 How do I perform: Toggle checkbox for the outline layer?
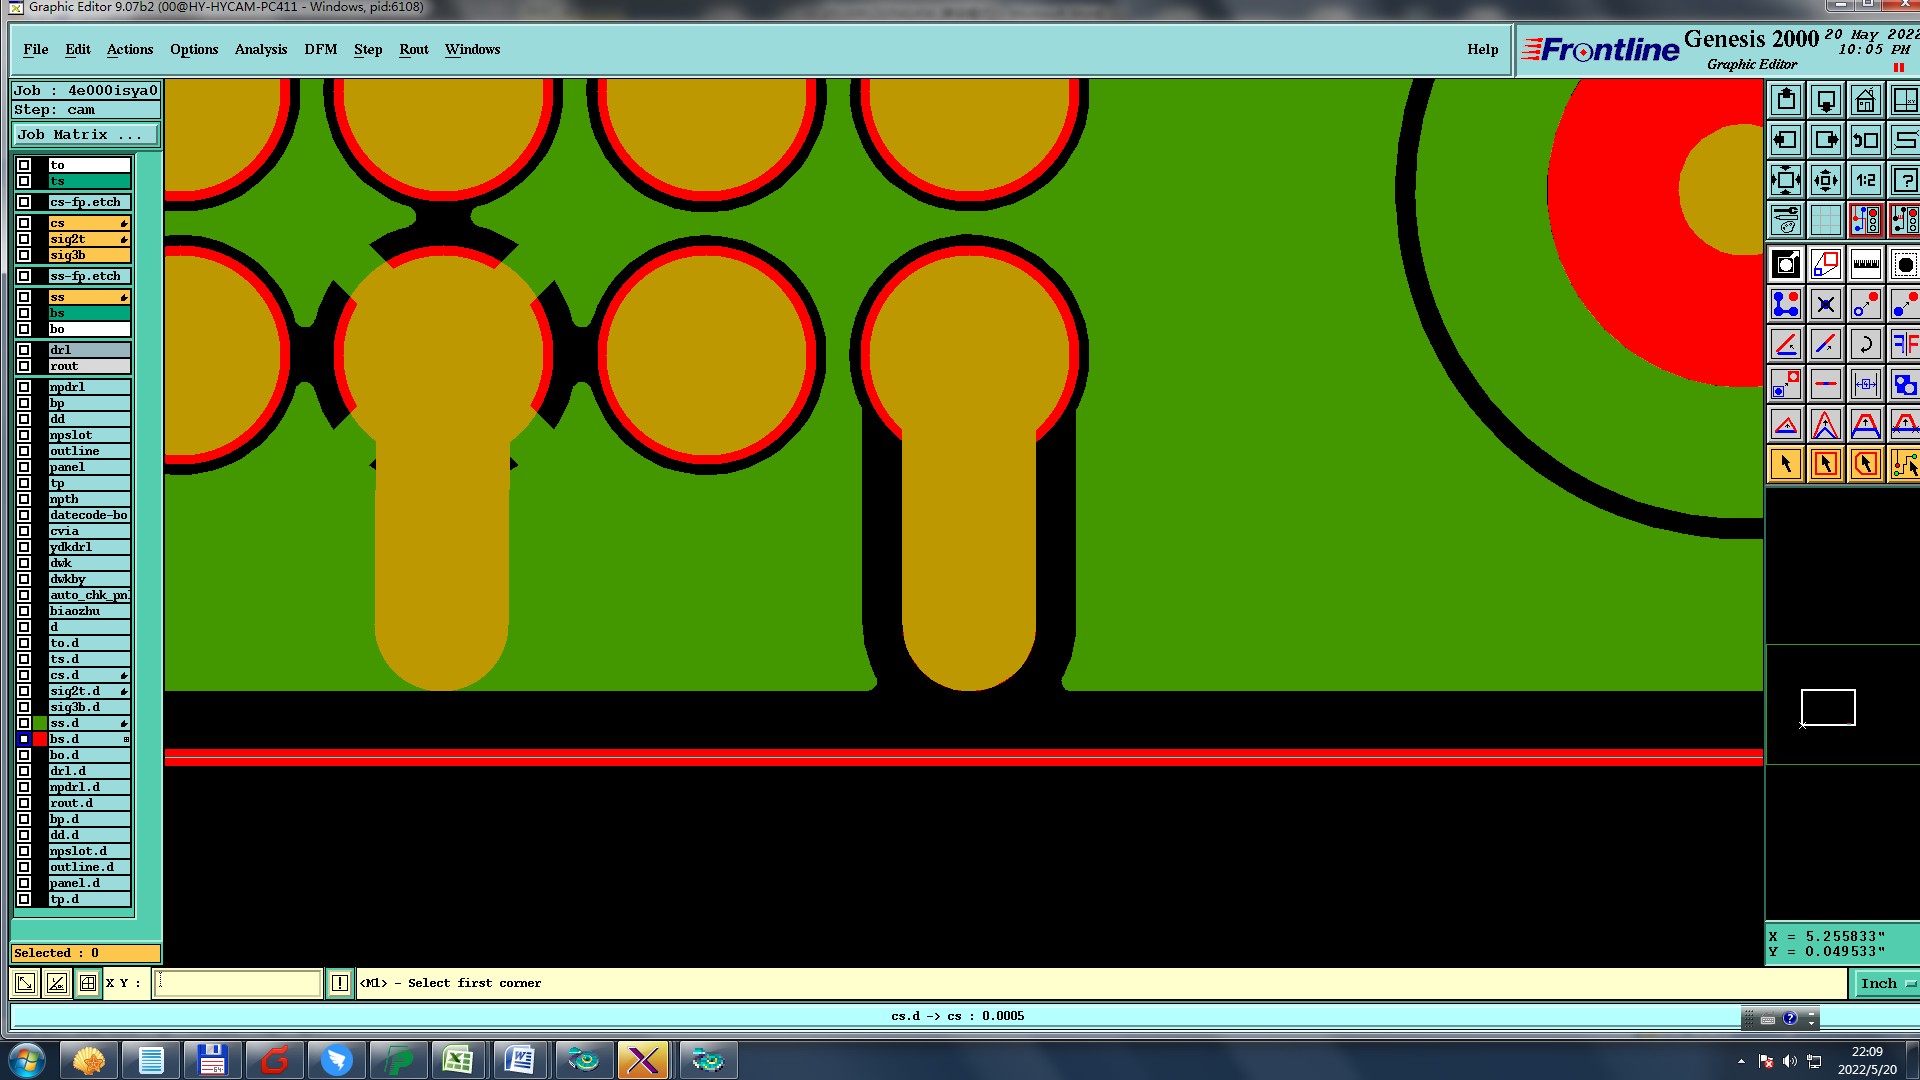24,451
